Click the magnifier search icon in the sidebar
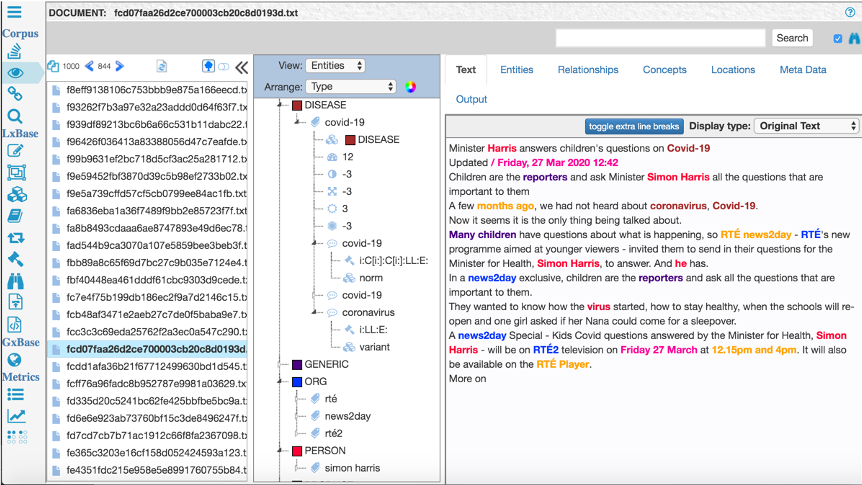862x485 pixels. (15, 115)
